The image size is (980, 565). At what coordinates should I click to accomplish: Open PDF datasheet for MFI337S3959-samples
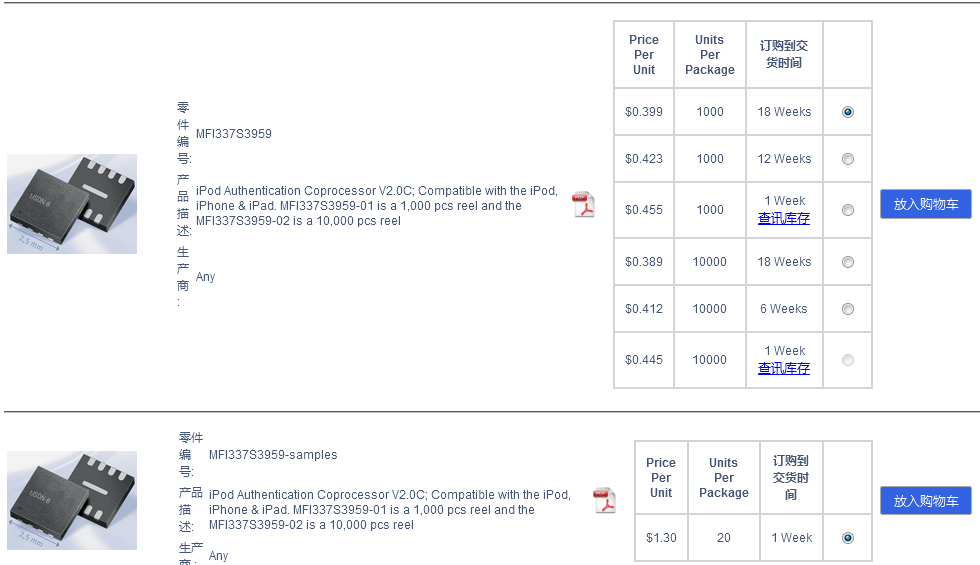[x=605, y=500]
